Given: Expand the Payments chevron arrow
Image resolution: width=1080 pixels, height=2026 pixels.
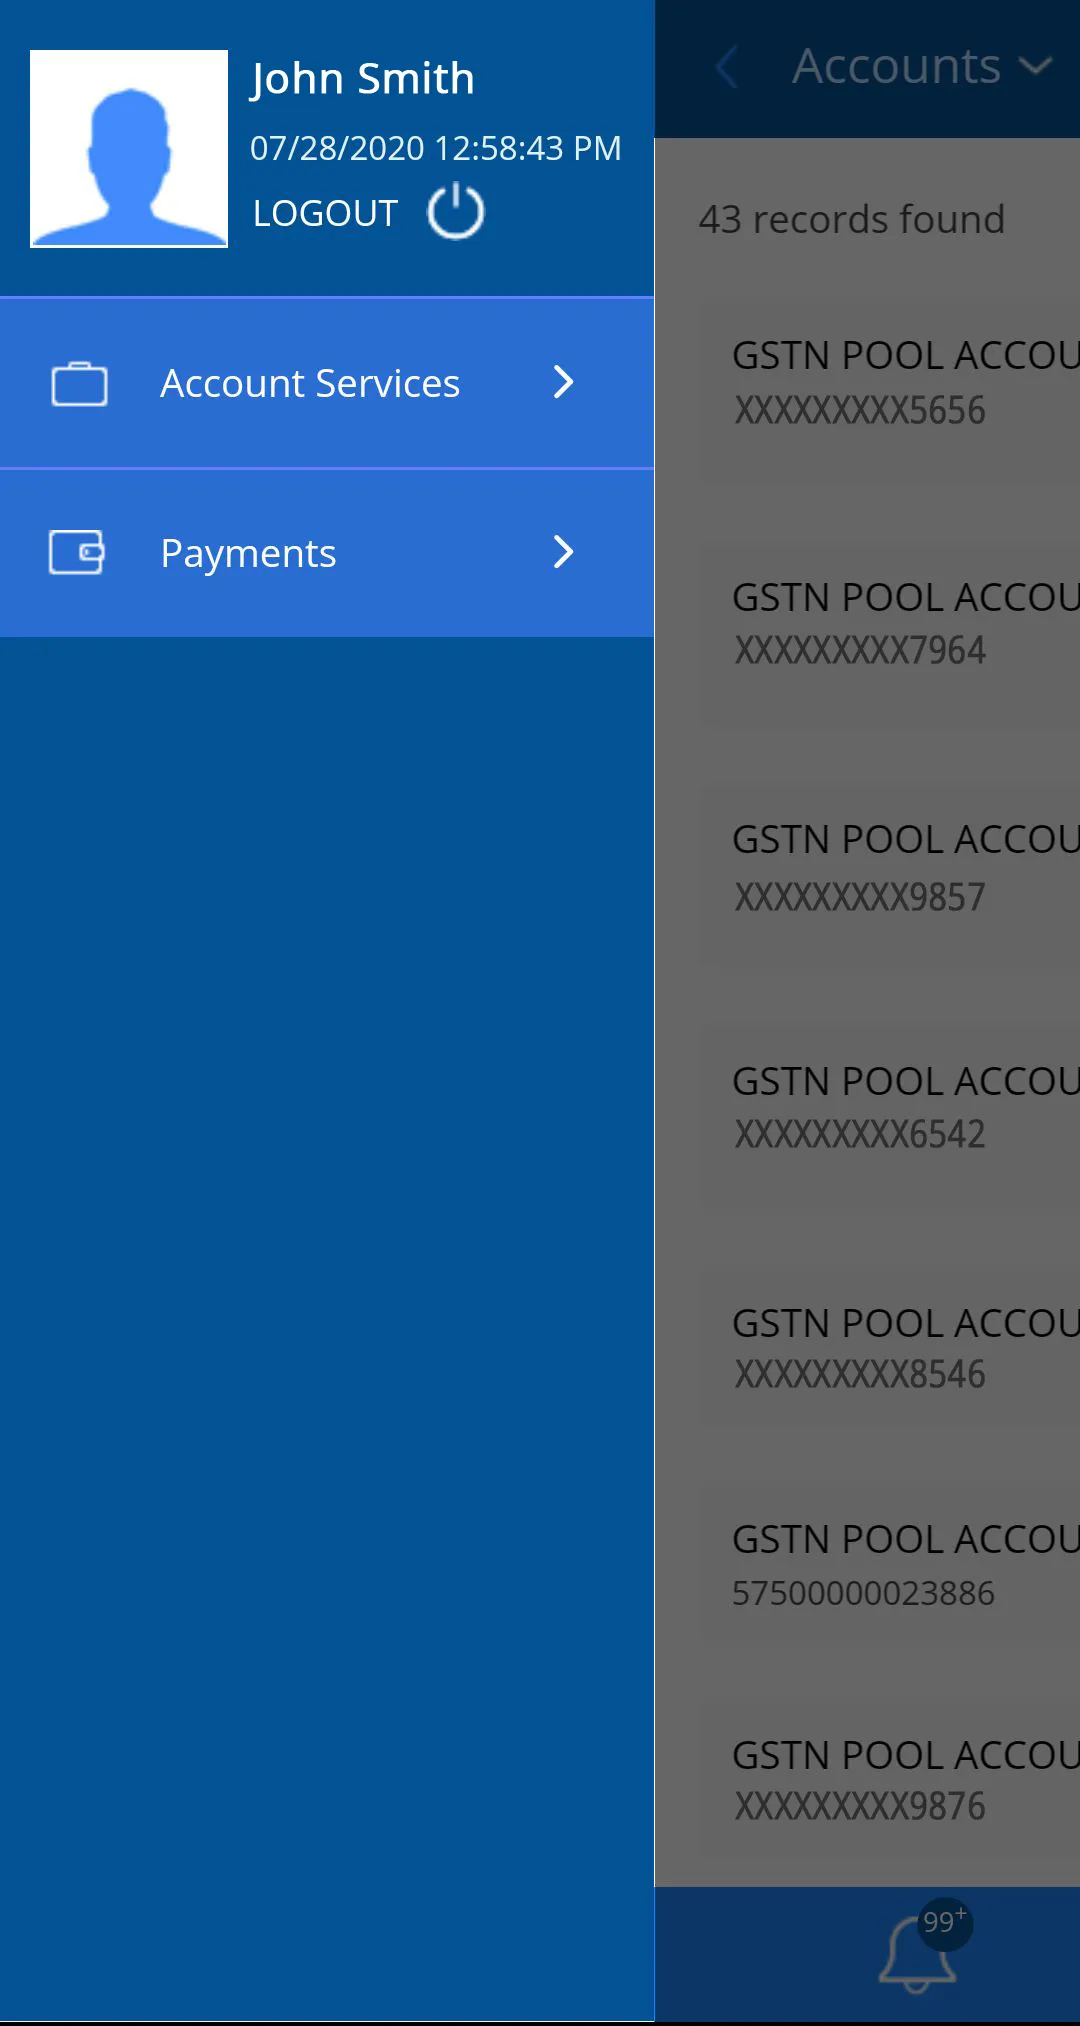Looking at the screenshot, I should point(564,552).
